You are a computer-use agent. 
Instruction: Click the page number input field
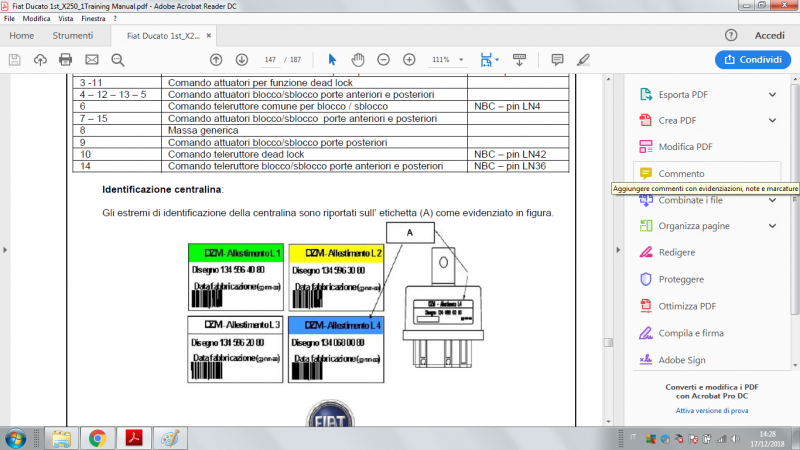pos(268,60)
